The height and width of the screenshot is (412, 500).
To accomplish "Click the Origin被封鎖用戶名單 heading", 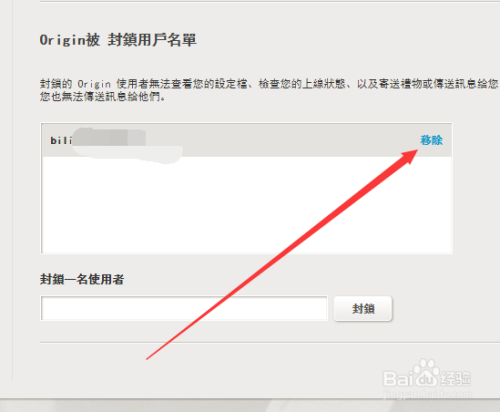I will pyautogui.click(x=118, y=40).
